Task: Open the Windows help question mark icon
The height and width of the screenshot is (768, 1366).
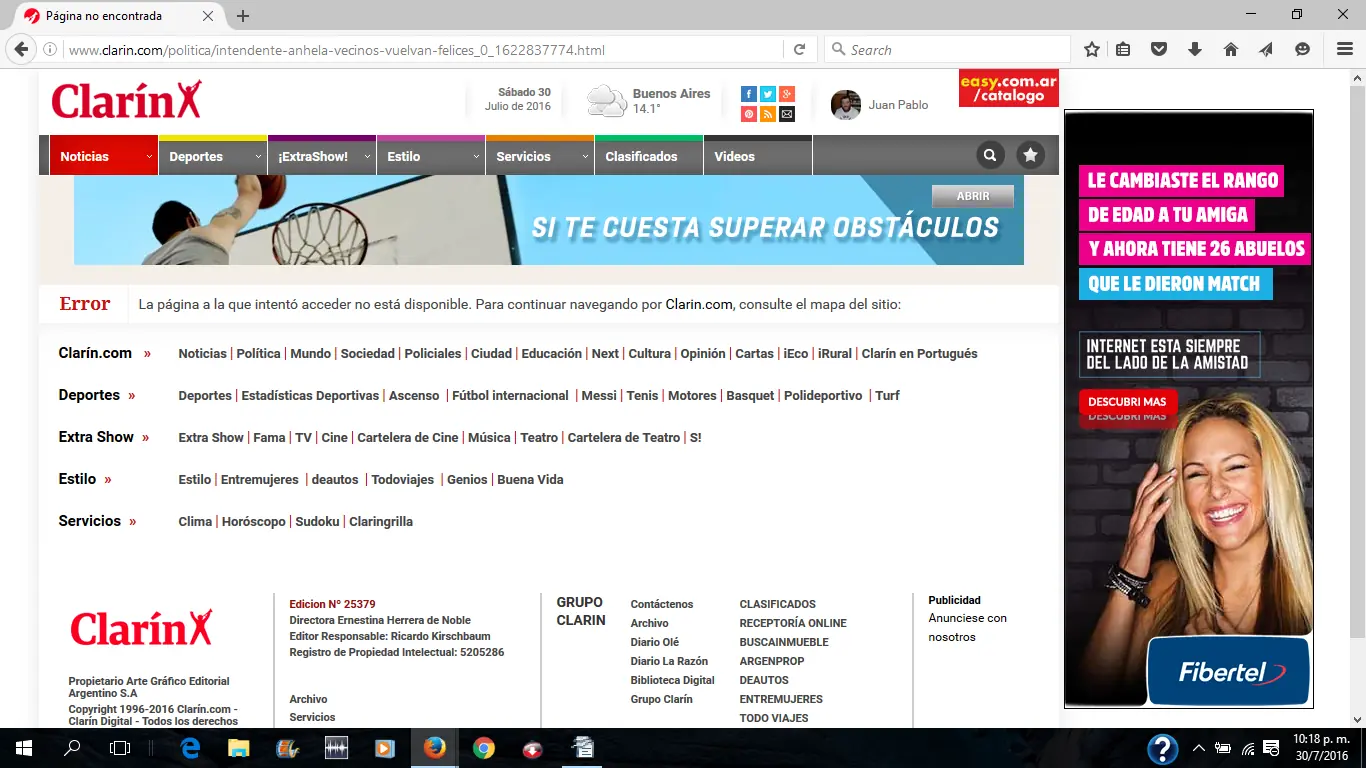Action: click(x=1162, y=748)
